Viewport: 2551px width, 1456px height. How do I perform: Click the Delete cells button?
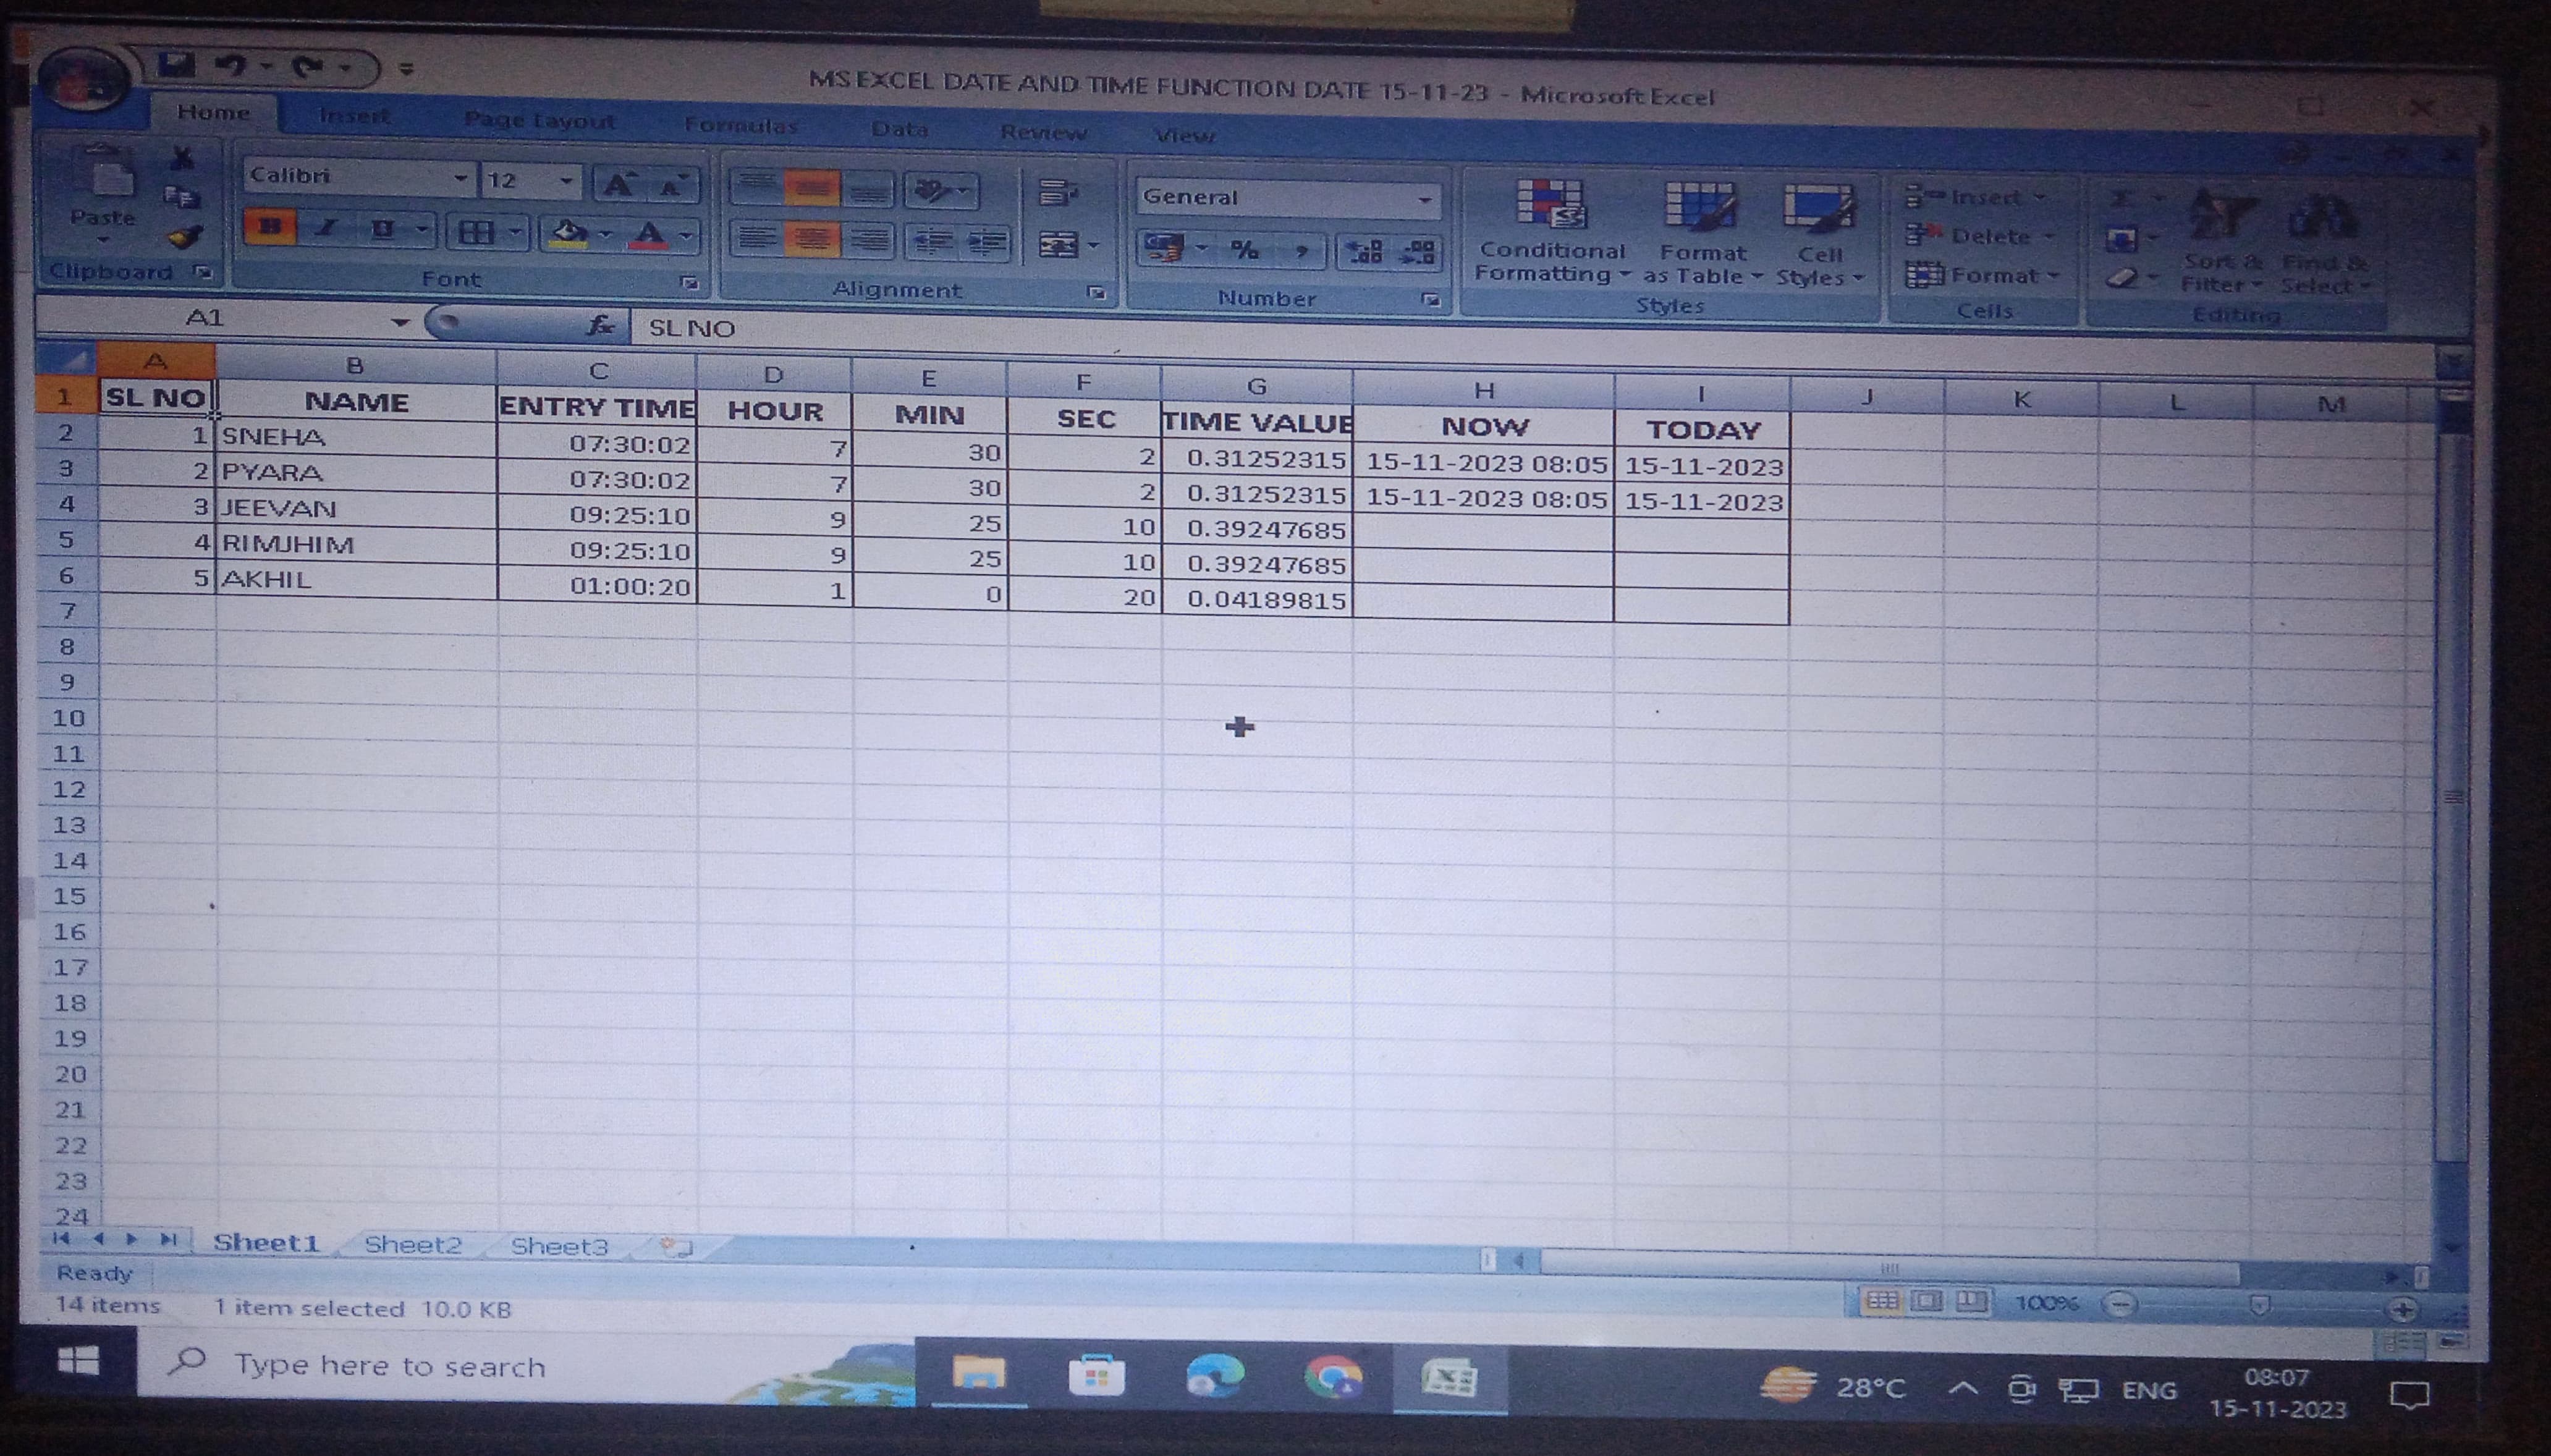point(1976,237)
